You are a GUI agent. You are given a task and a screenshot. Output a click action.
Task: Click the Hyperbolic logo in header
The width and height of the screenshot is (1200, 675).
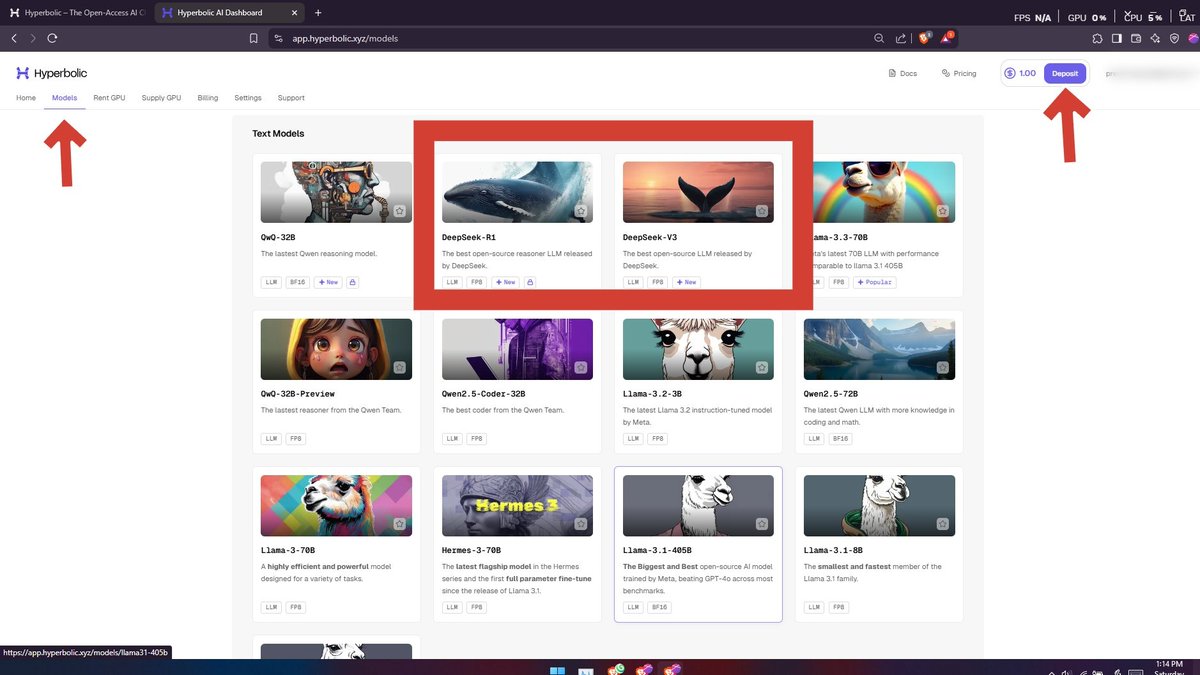click(x=51, y=73)
